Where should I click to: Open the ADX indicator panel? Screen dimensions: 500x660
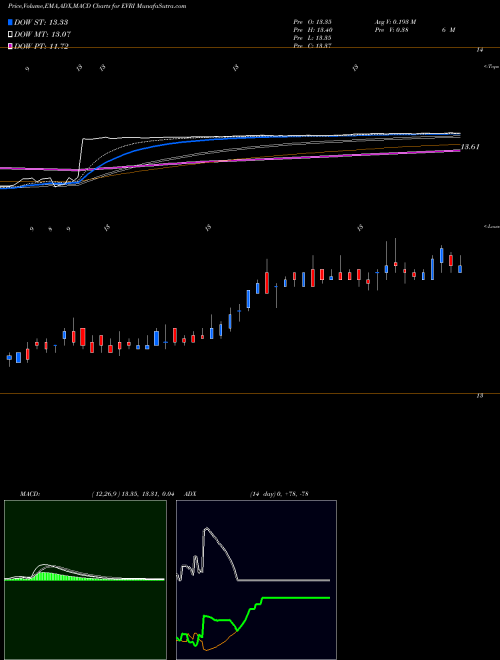point(256,580)
